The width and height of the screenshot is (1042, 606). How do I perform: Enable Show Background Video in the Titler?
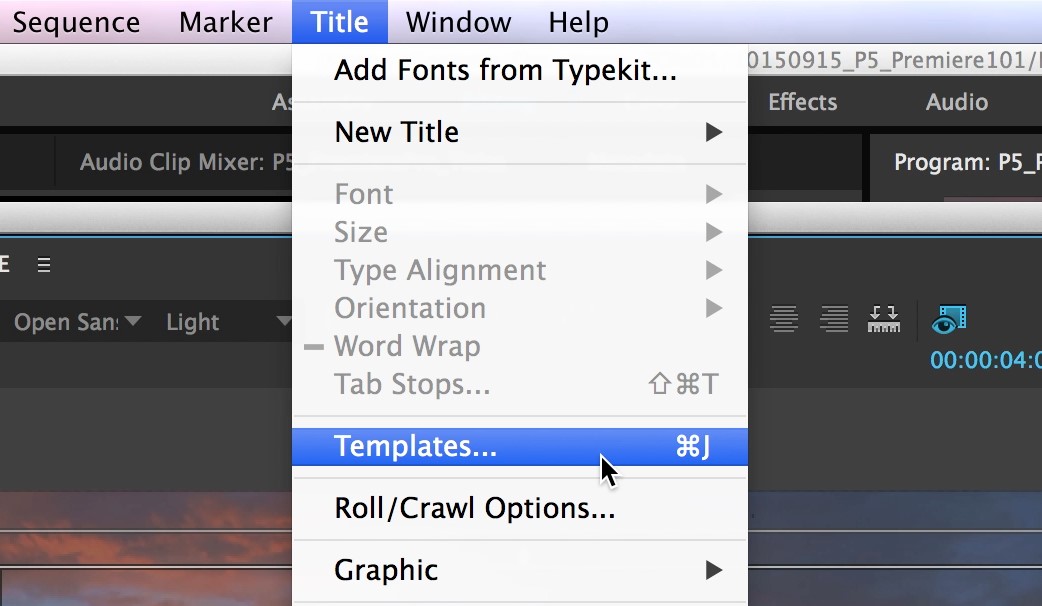tap(948, 318)
